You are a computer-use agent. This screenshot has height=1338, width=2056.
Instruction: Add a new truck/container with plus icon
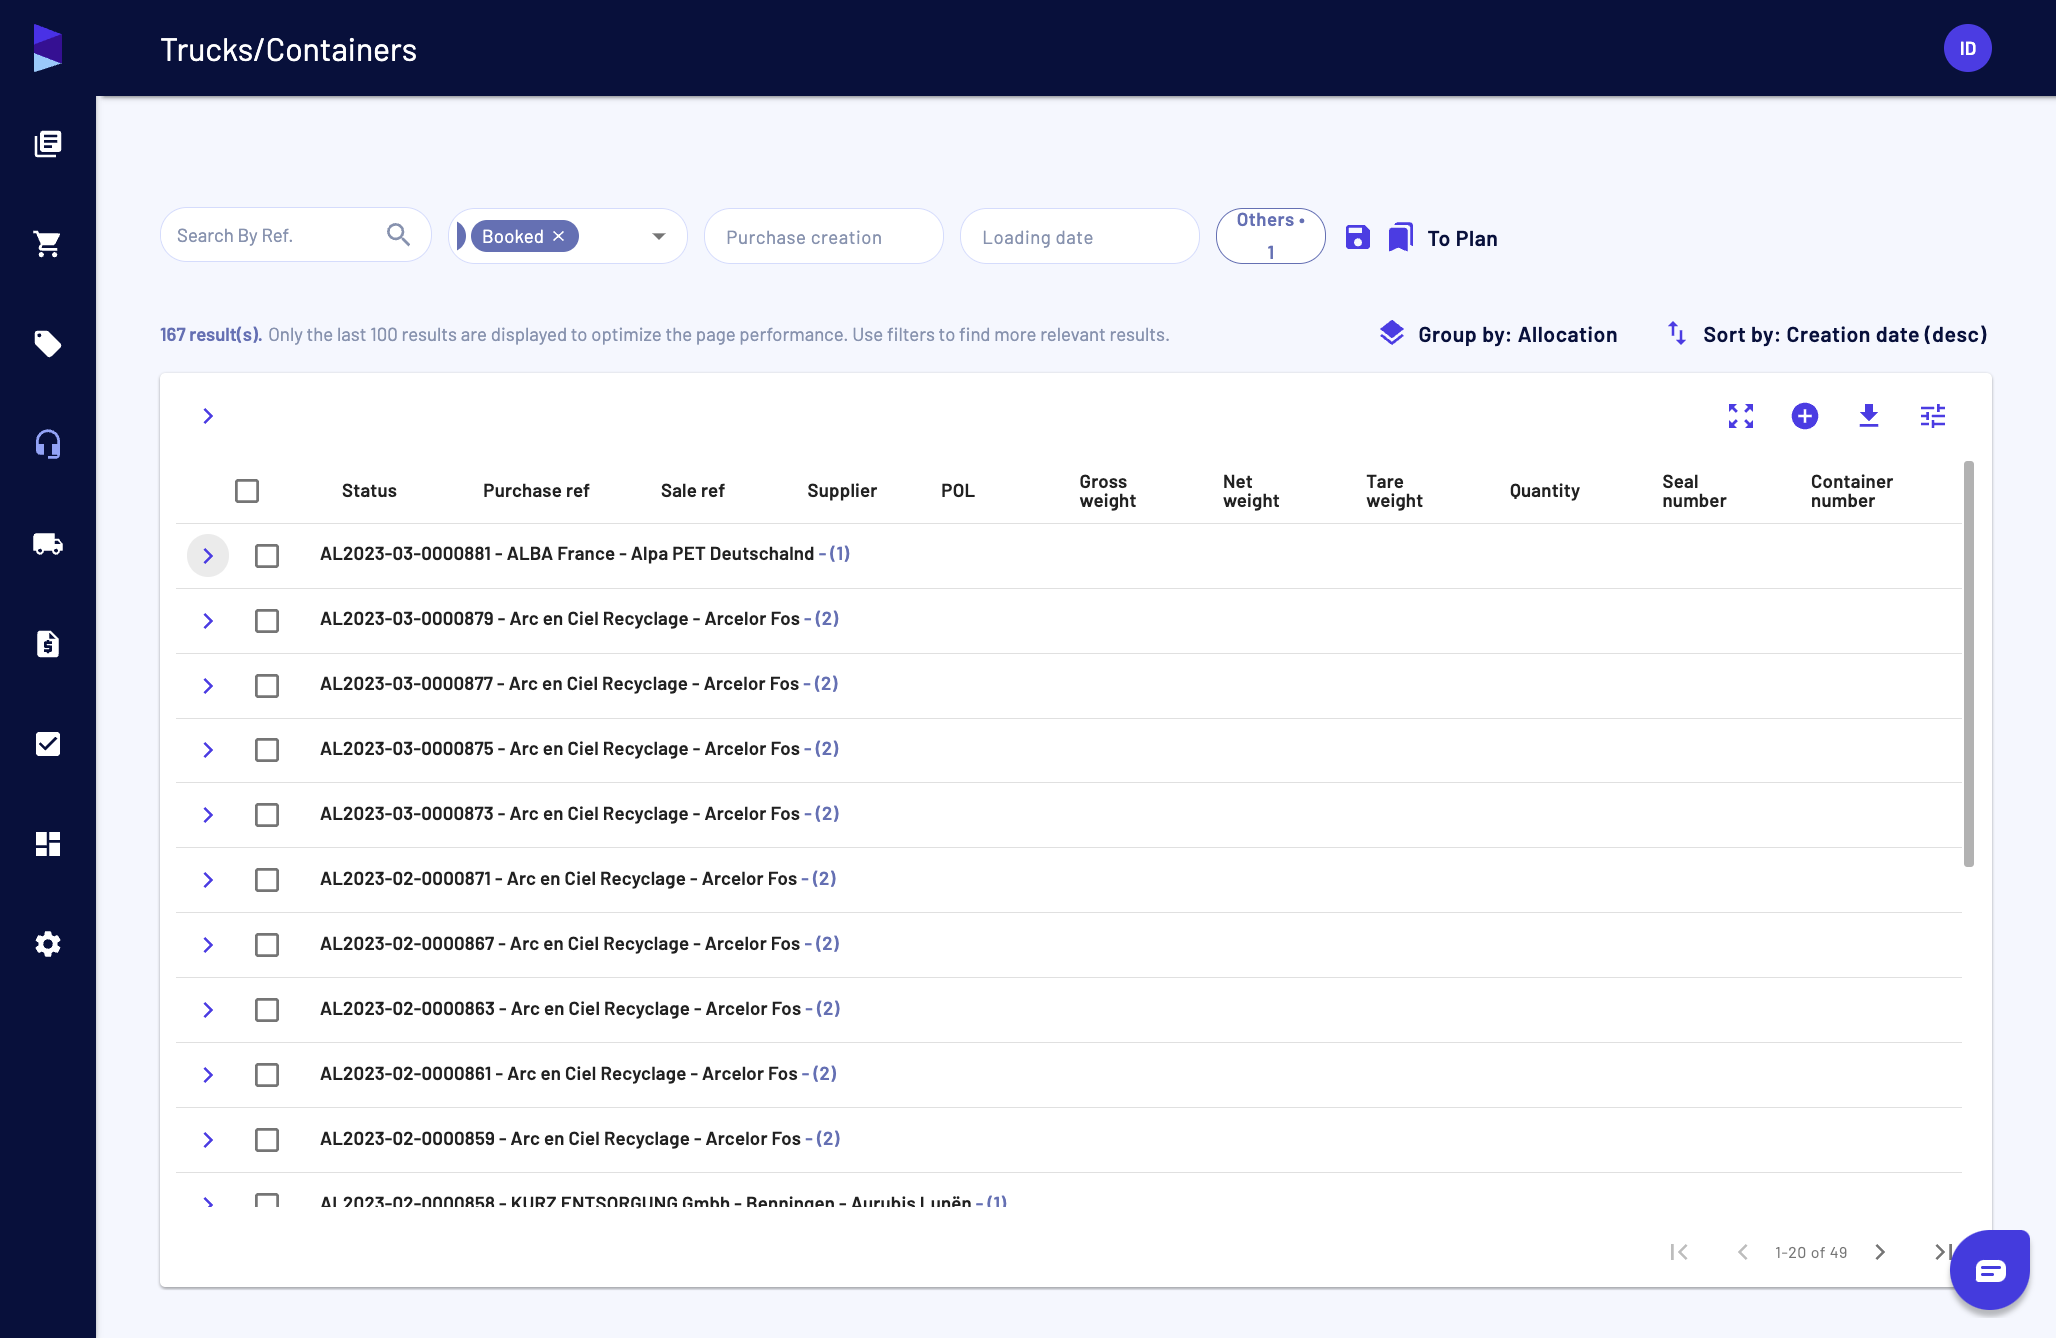pyautogui.click(x=1805, y=416)
